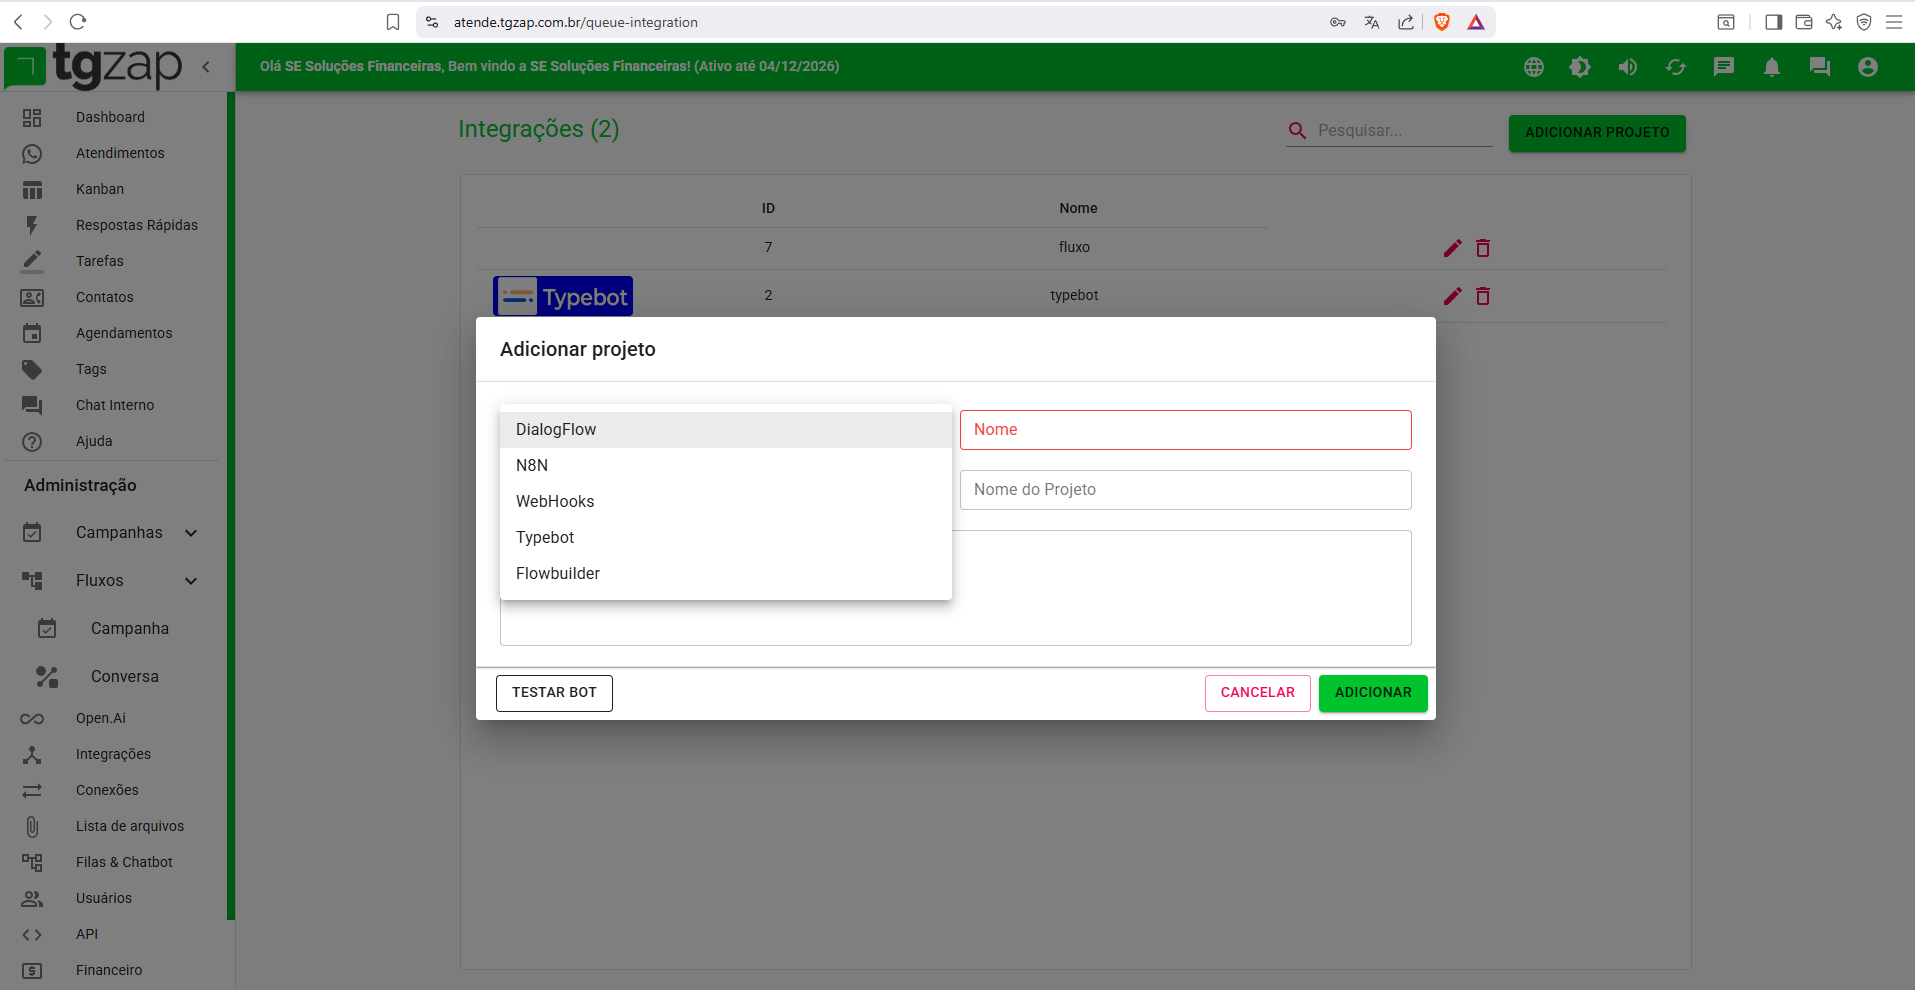Open Kanban from the sidebar menu
This screenshot has width=1915, height=990.
coord(100,189)
